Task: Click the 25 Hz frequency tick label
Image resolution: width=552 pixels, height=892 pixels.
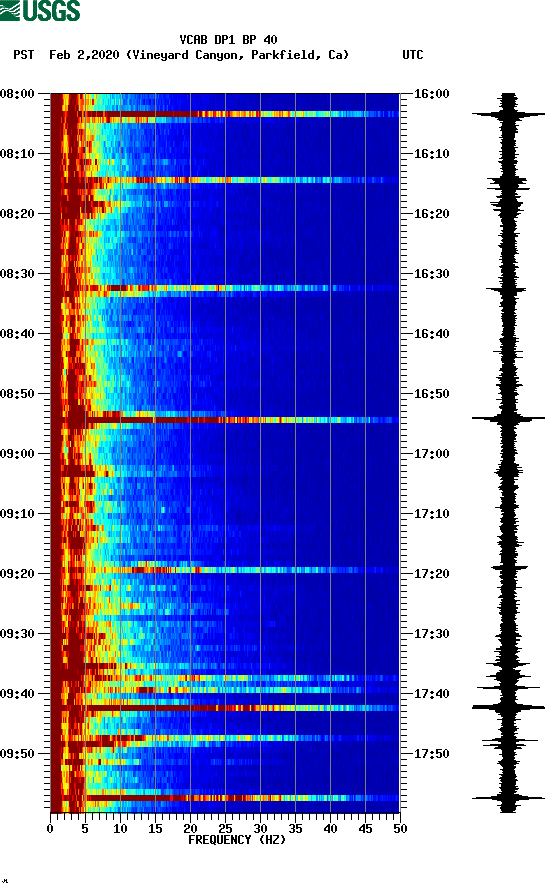Action: coord(225,829)
